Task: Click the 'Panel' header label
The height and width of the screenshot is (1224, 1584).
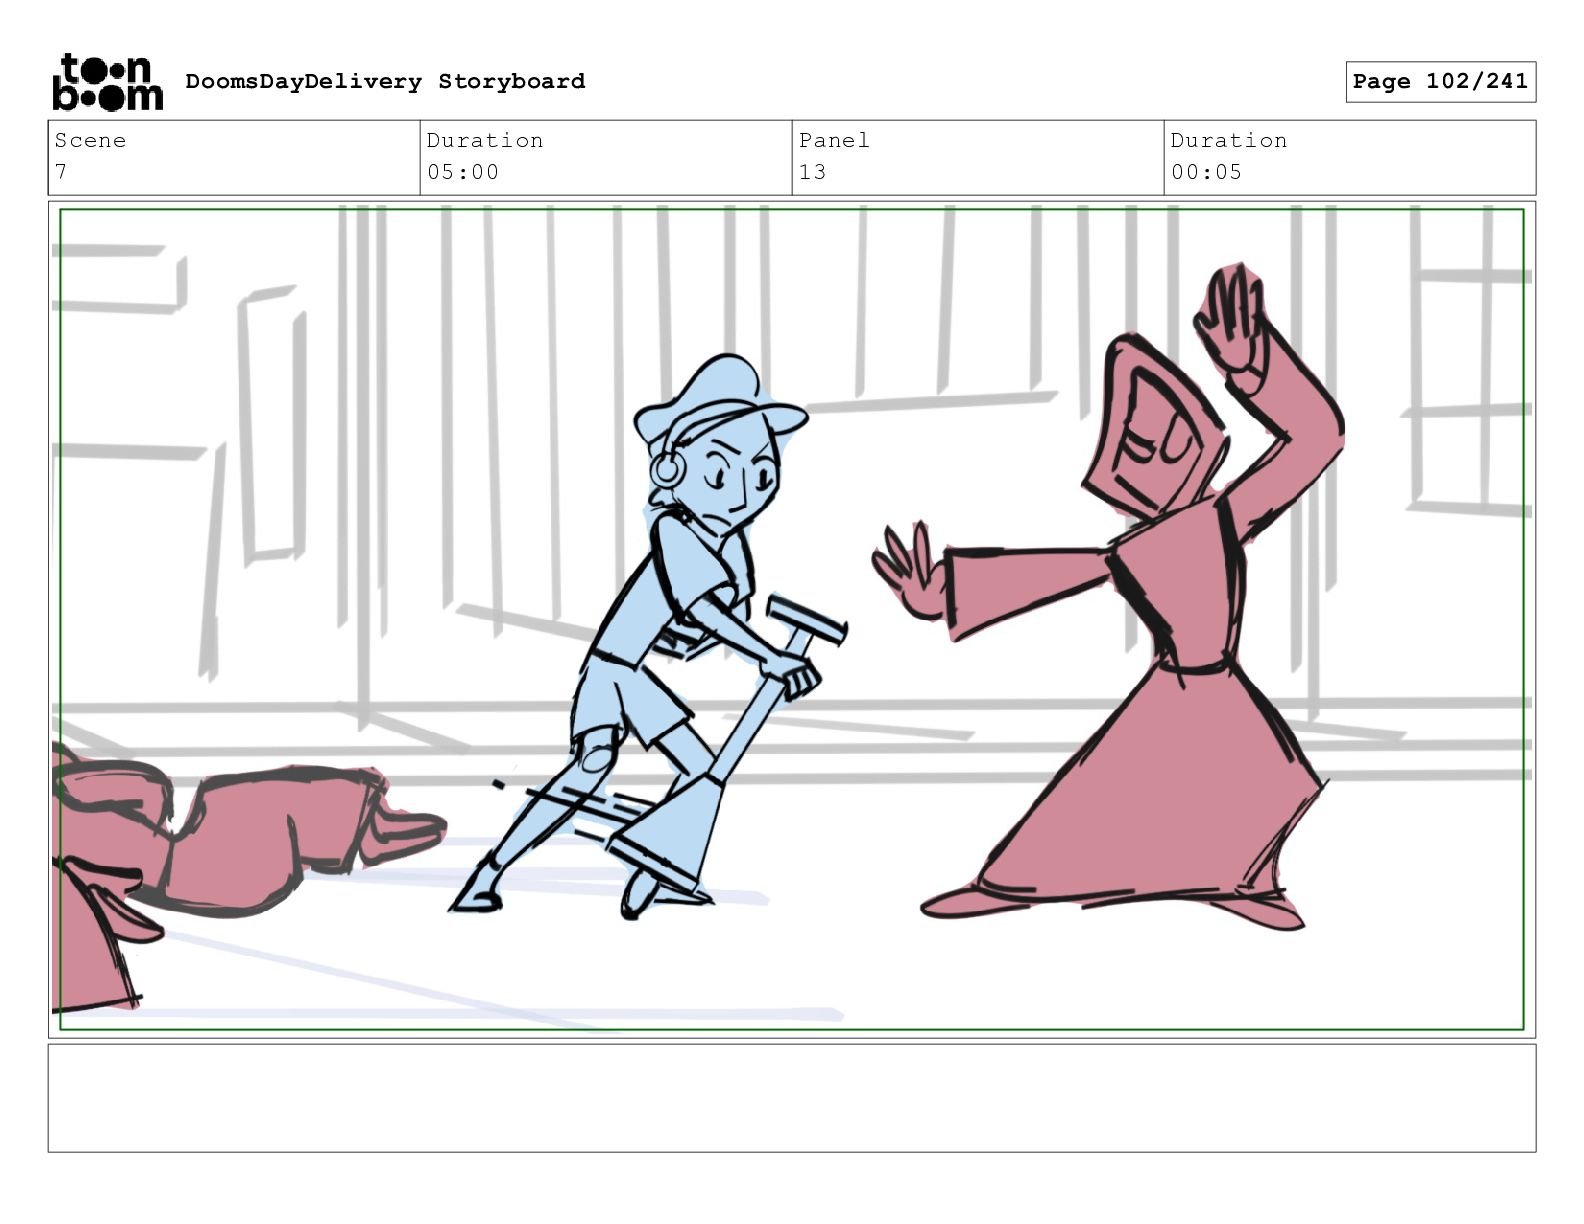Action: [834, 140]
